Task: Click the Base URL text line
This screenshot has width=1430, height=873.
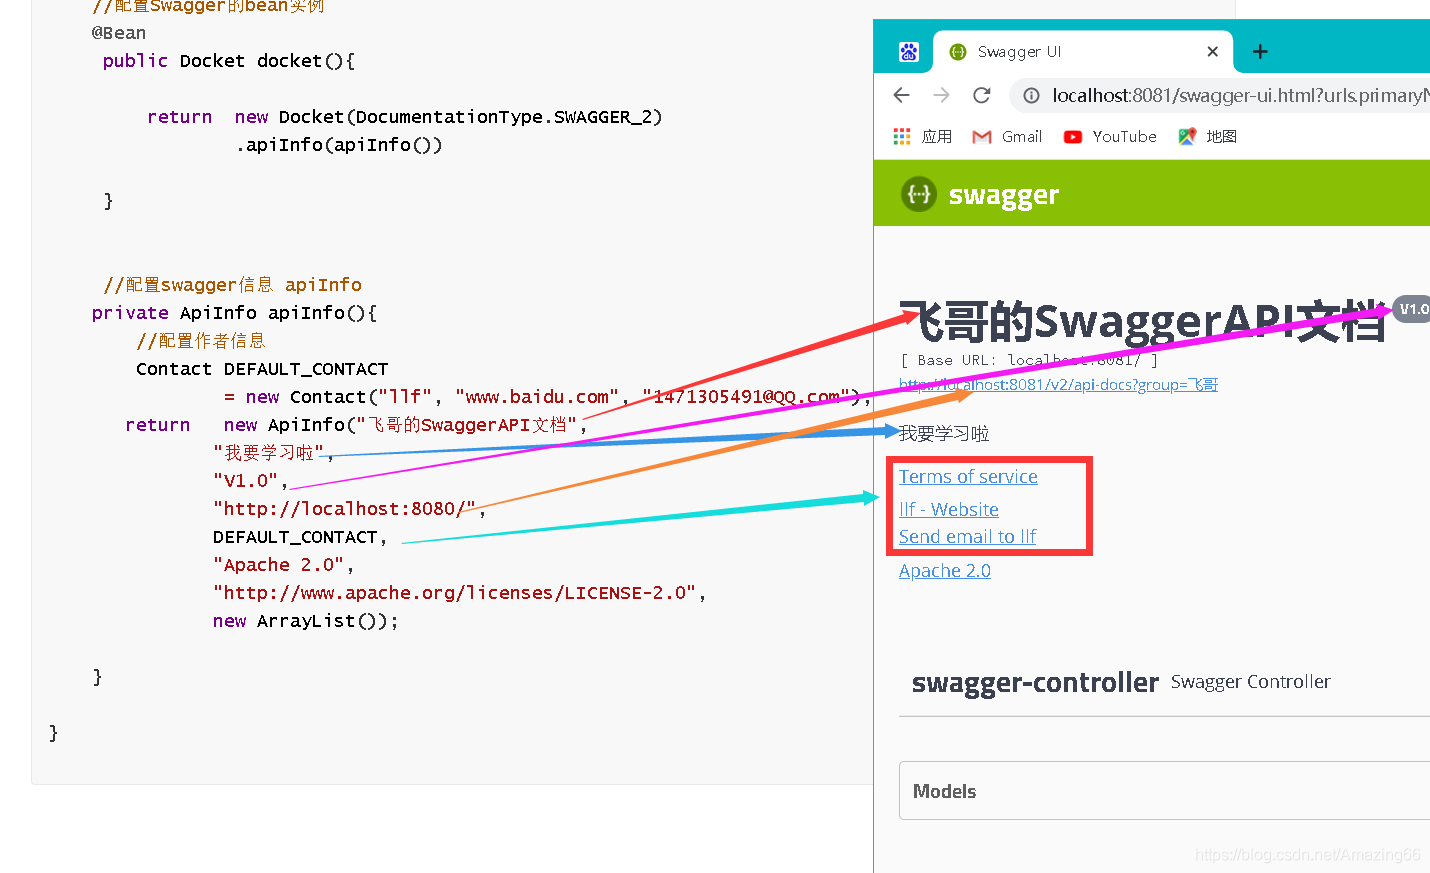Action: (1029, 360)
